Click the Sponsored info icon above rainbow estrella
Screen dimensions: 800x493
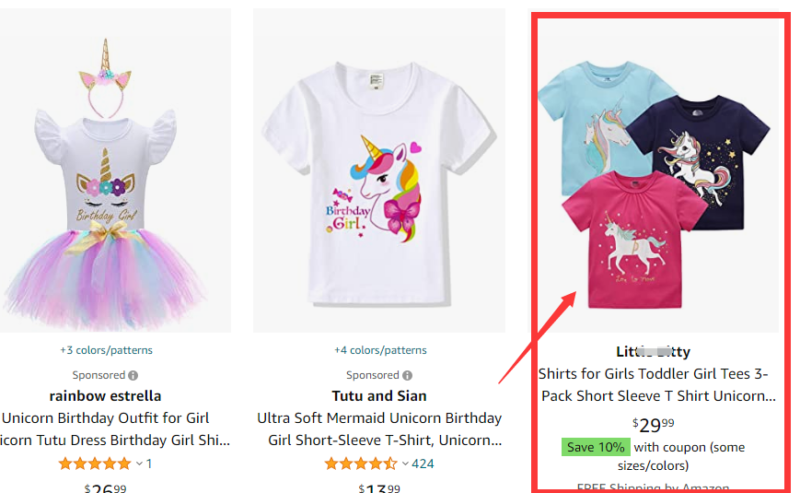click(134, 375)
